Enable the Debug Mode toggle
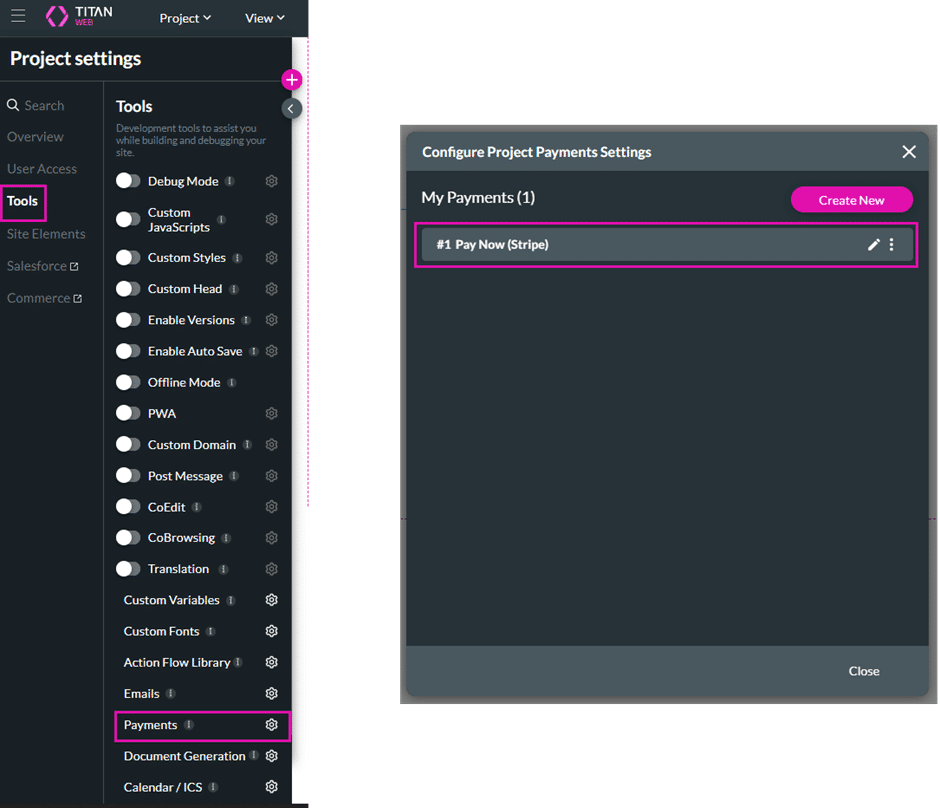Viewport: 940px width, 808px height. pos(128,181)
